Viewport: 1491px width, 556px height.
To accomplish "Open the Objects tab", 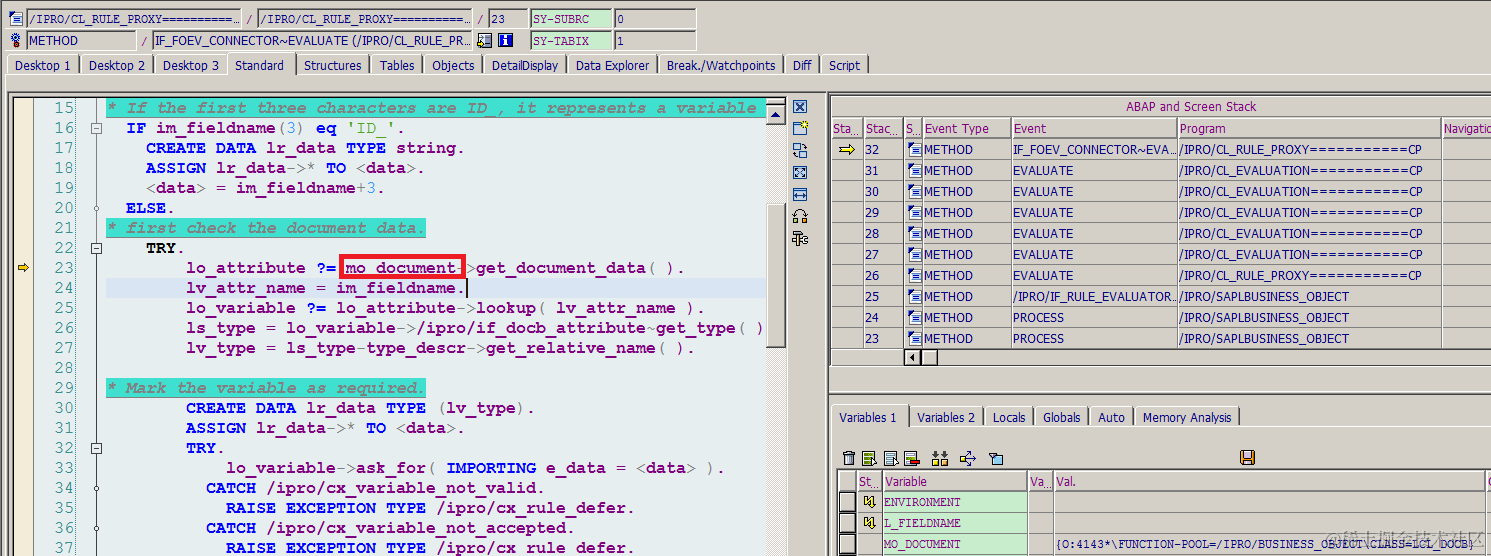I will coord(453,65).
